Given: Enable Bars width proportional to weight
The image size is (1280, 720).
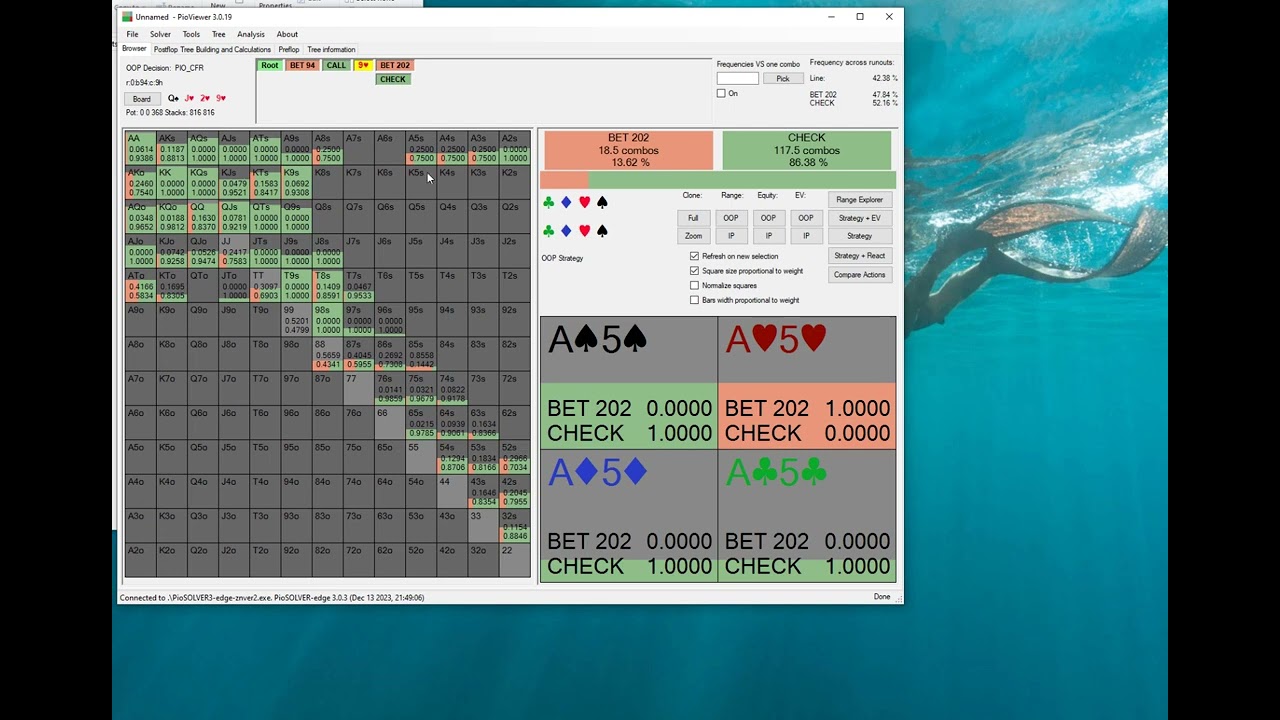Looking at the screenshot, I should coord(694,300).
